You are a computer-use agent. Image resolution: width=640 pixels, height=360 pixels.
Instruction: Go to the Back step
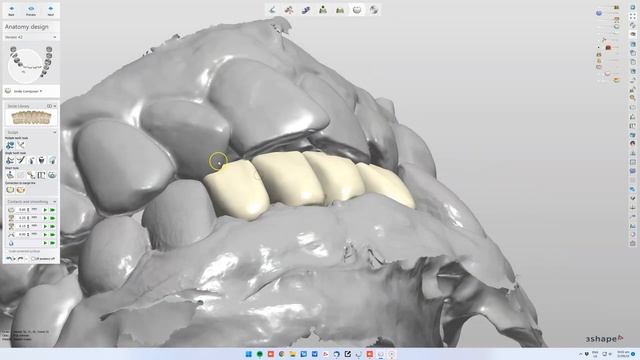point(11,10)
